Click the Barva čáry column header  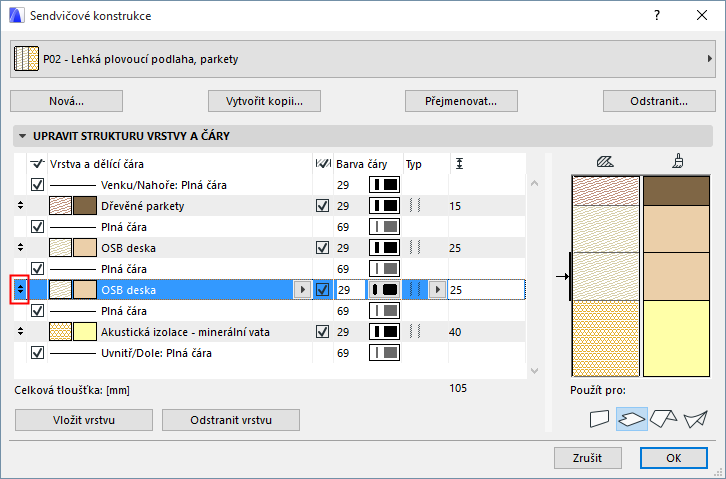[x=361, y=163]
